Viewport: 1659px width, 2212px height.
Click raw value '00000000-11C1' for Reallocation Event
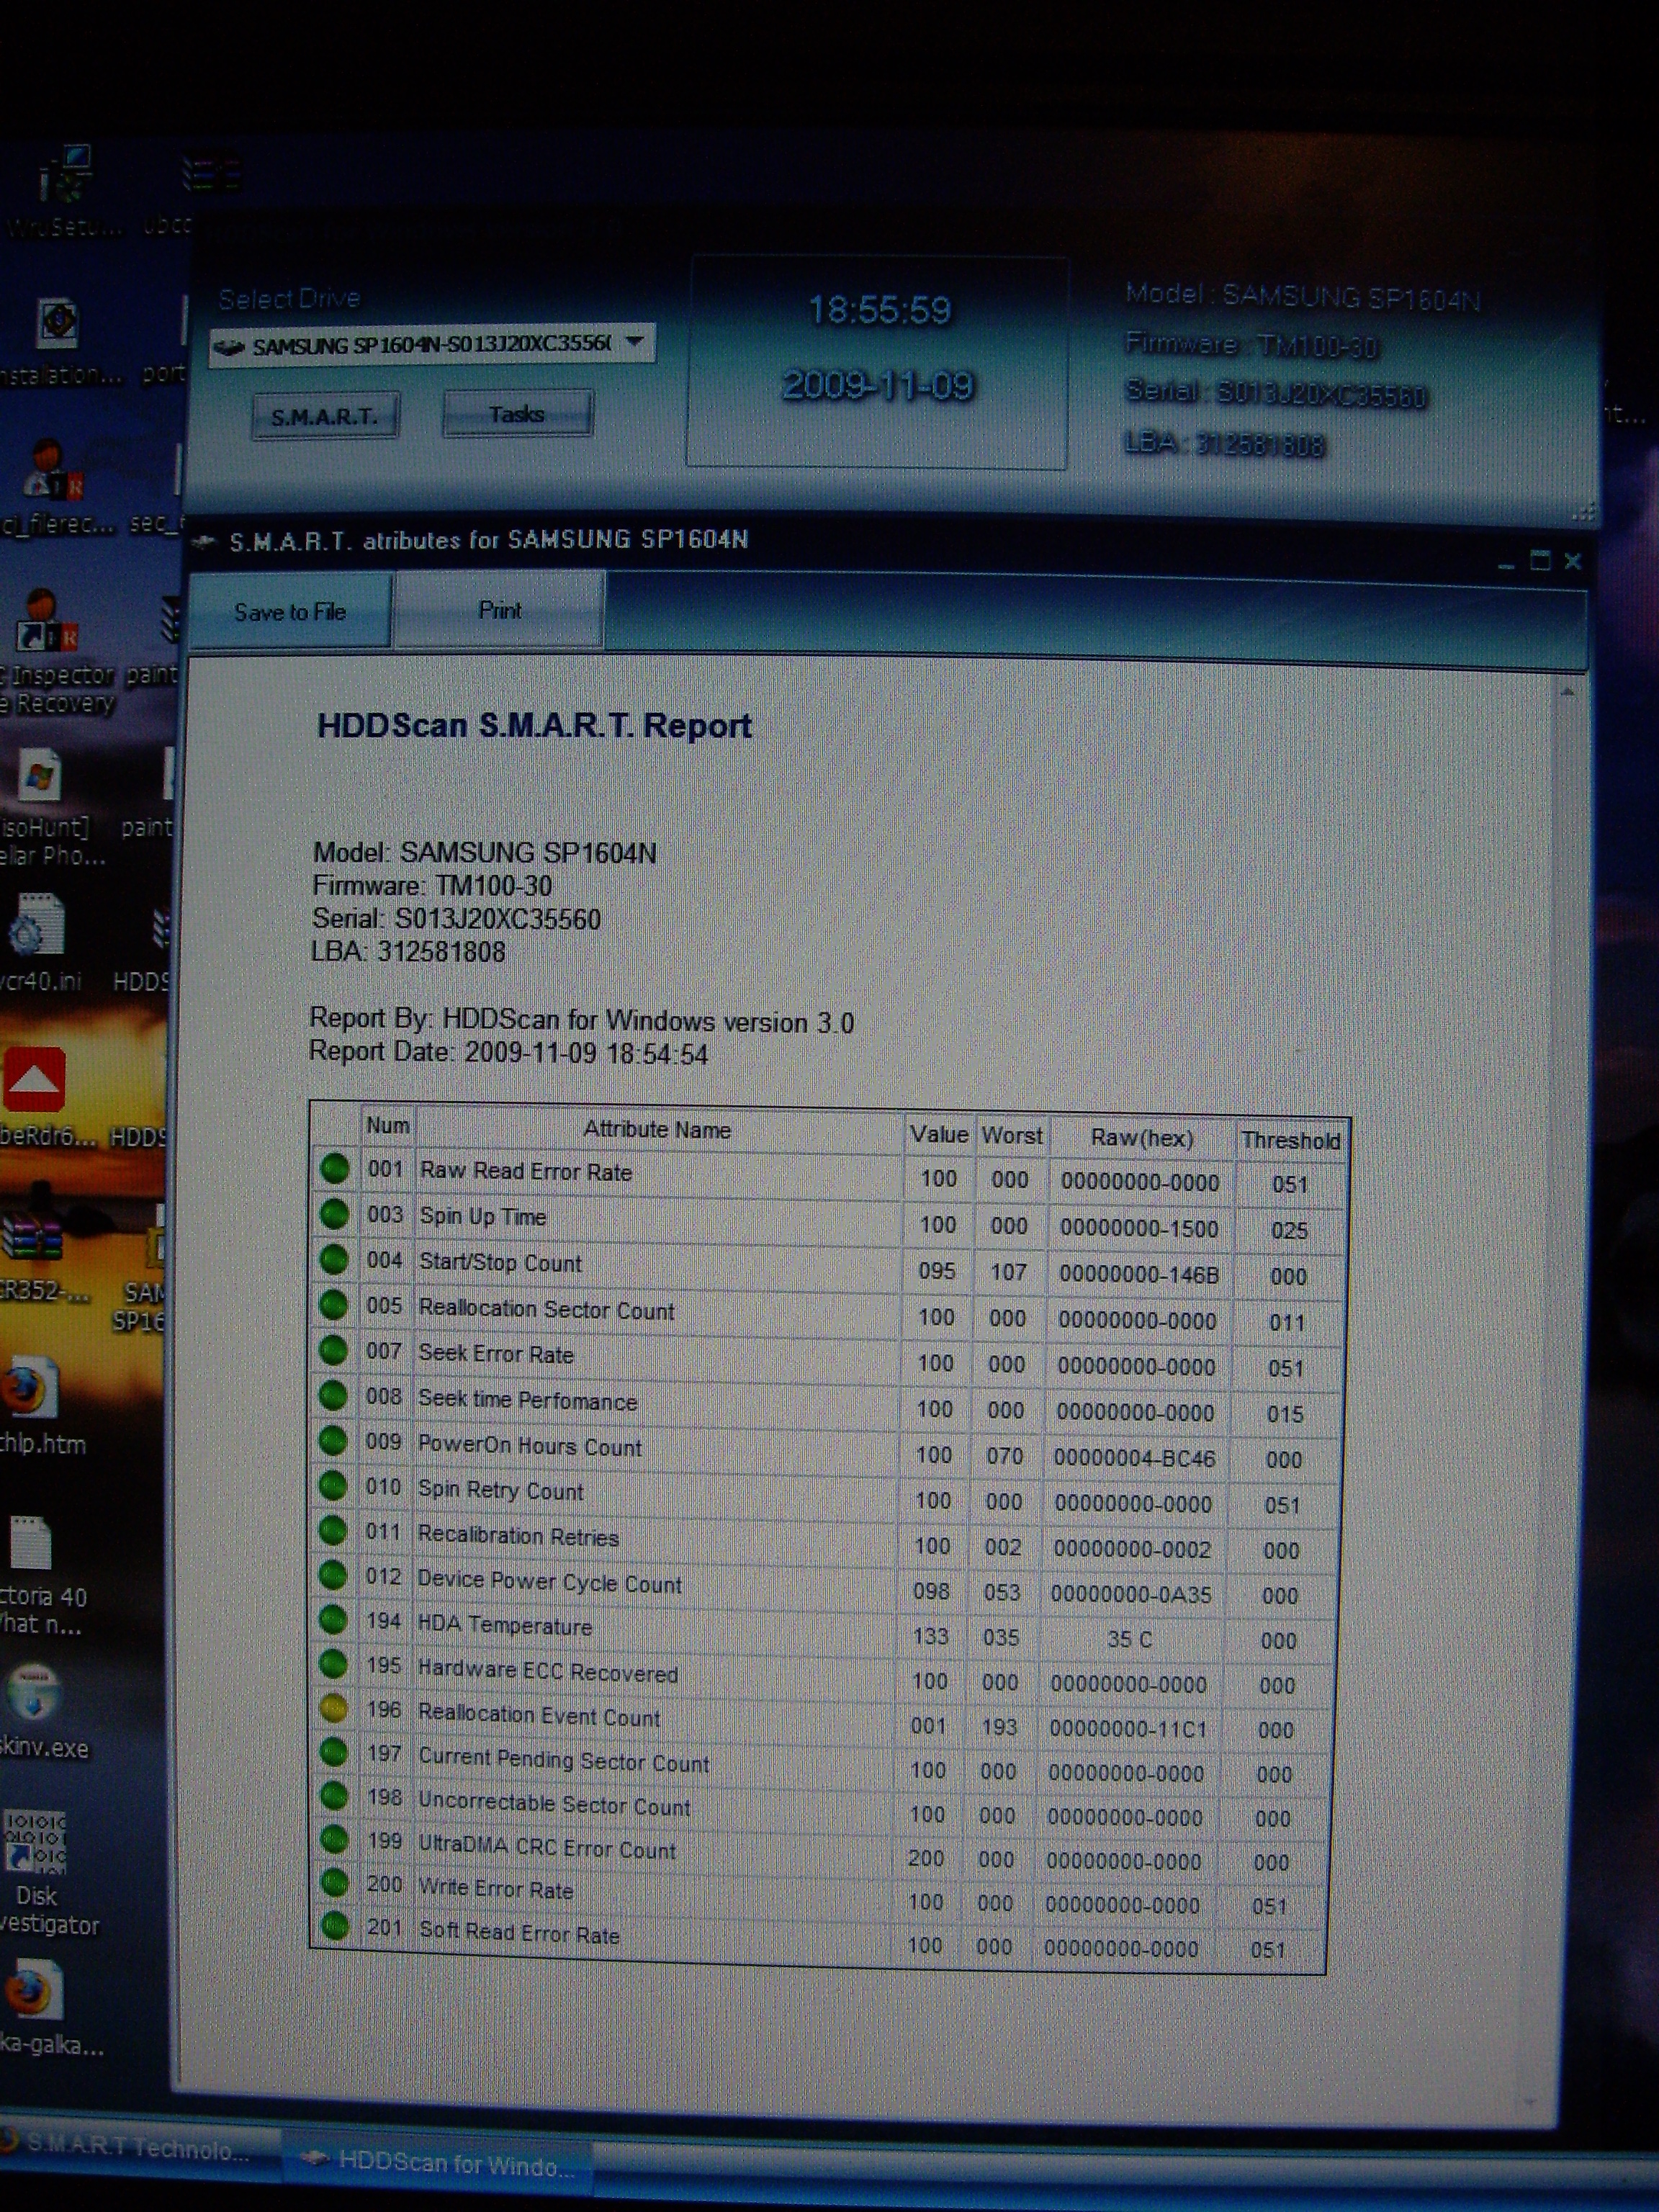(1128, 1729)
